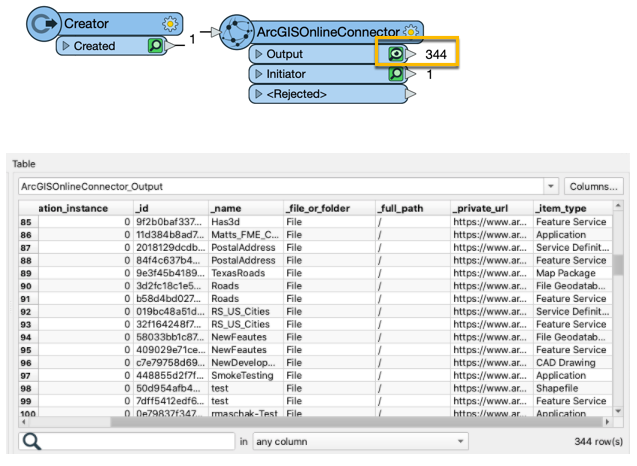Click the ArcGISOnlineConnector globe network icon
Image resolution: width=637 pixels, height=466 pixels.
point(237,32)
